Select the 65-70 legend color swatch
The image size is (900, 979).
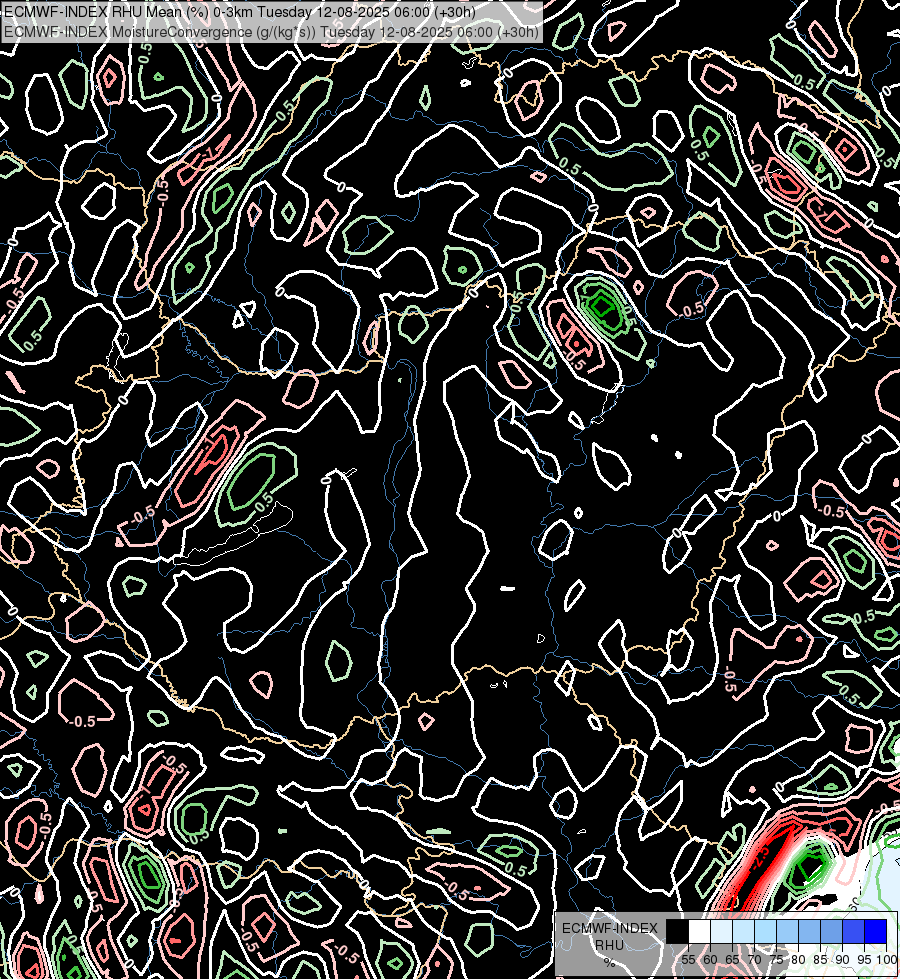pos(743,931)
